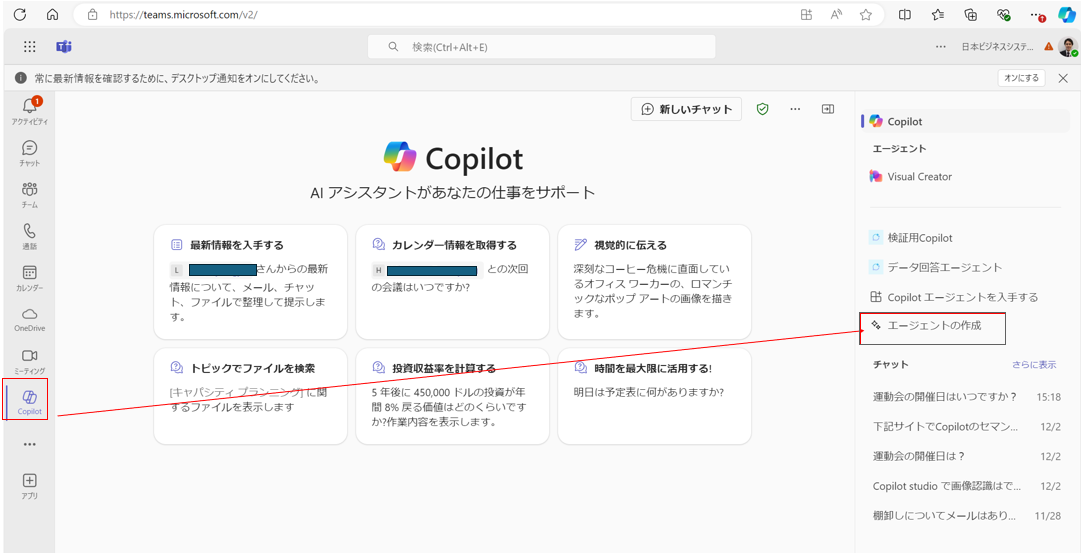Click the orange warning icon beside the organization name
Image resolution: width=1086 pixels, height=553 pixels.
(1049, 46)
